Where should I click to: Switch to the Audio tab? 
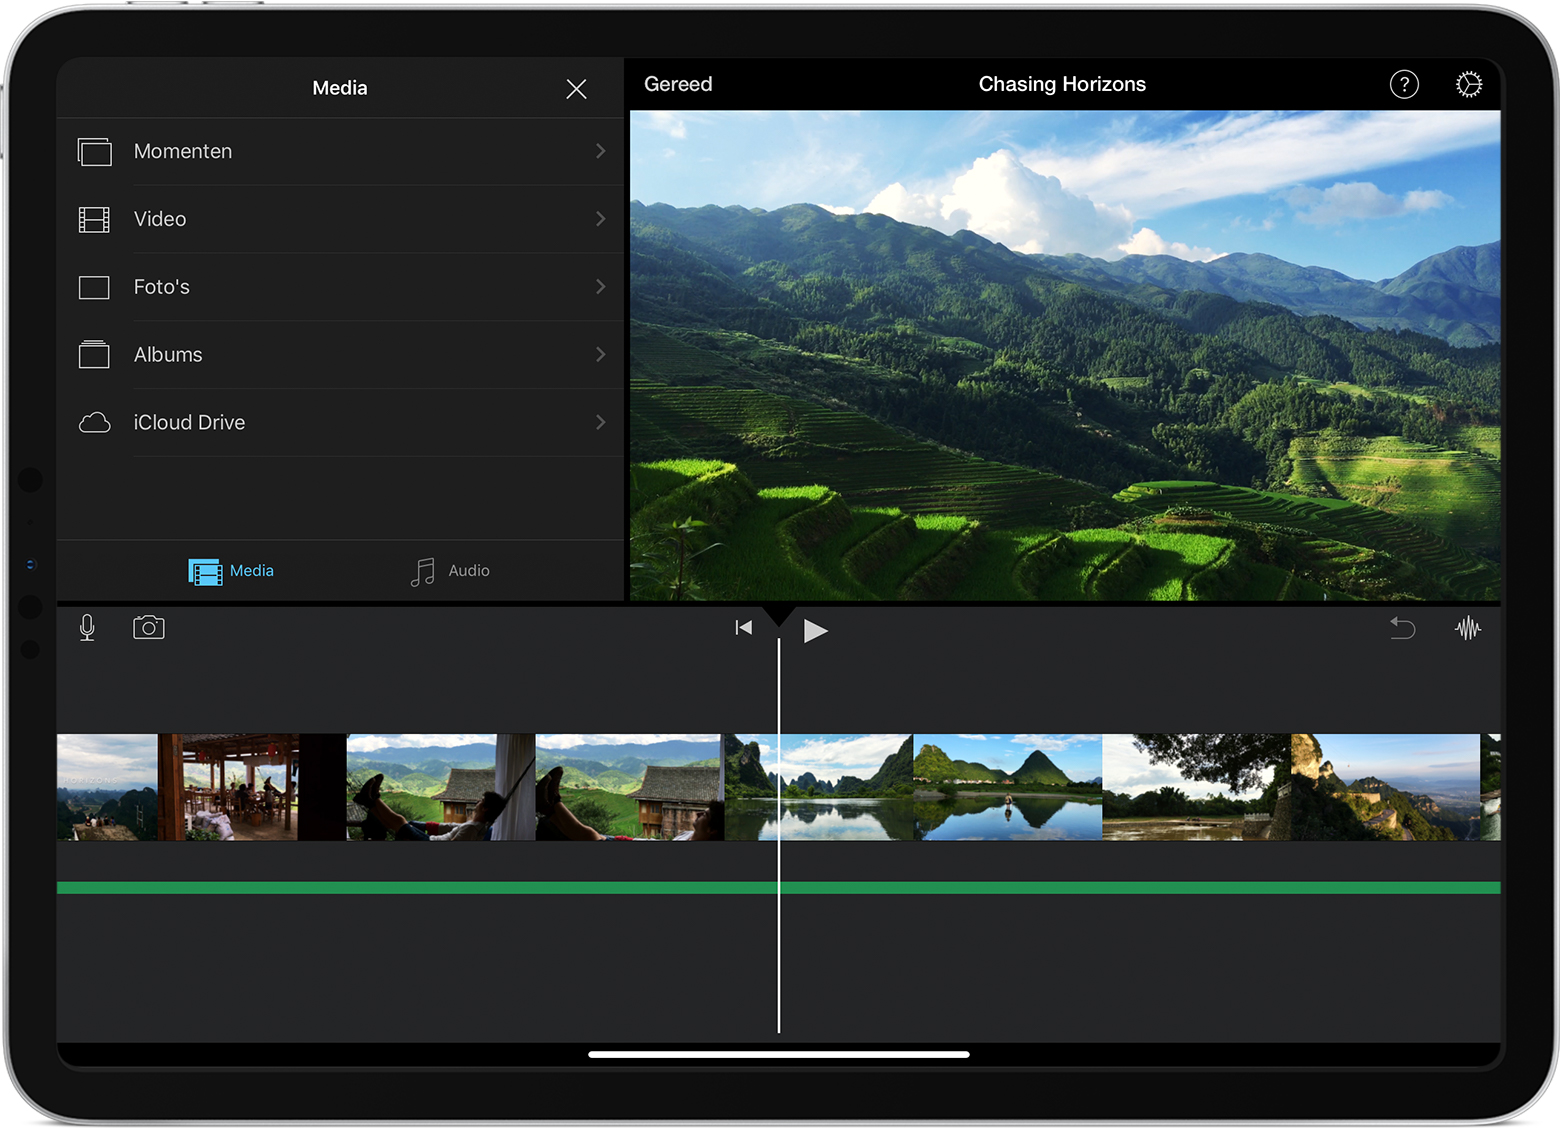coord(450,571)
